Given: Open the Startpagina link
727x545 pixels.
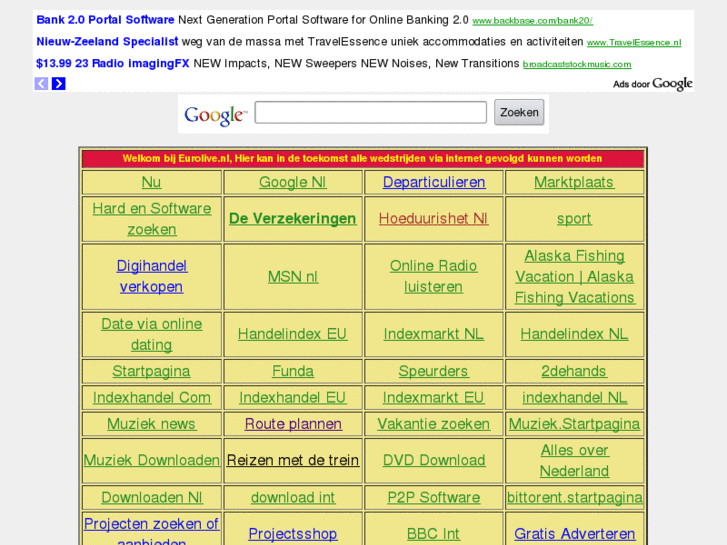Looking at the screenshot, I should pos(151,371).
